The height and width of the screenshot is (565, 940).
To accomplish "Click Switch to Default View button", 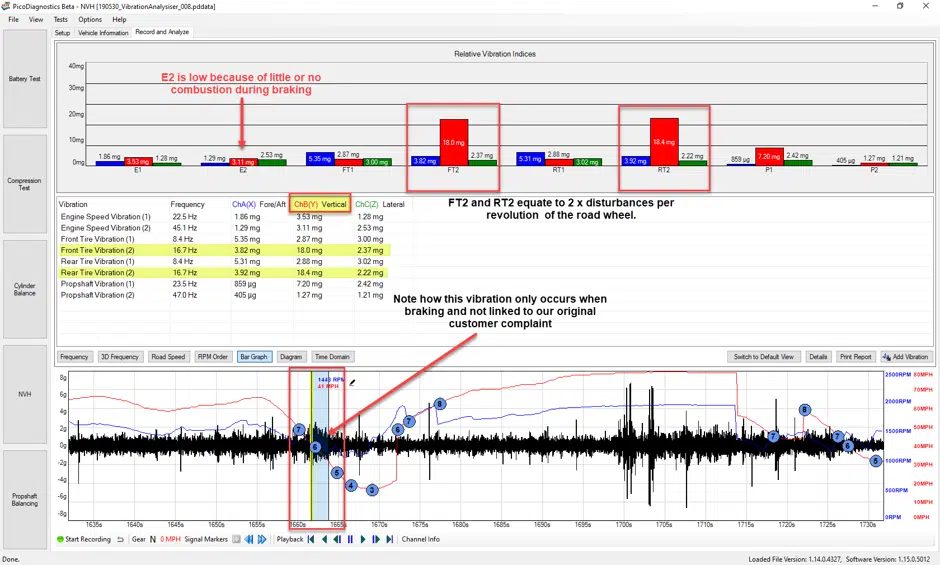I will click(x=763, y=357).
